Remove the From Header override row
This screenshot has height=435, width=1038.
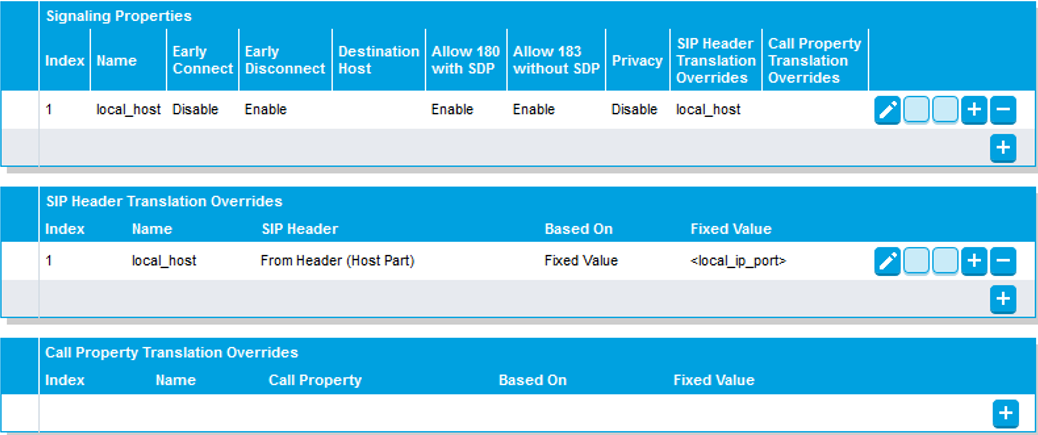coord(1003,261)
